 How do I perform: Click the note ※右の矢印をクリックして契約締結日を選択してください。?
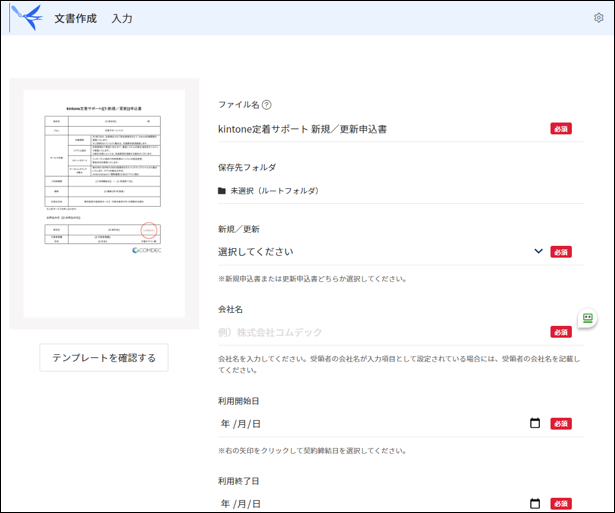[313, 451]
